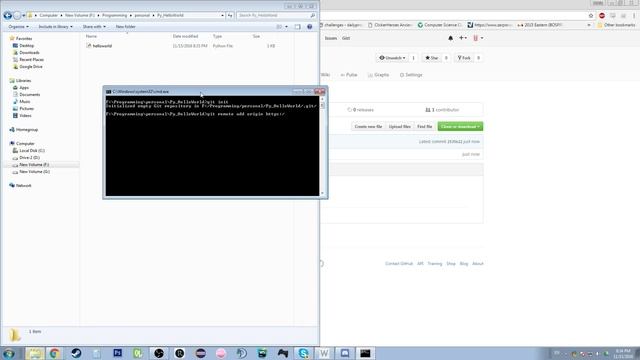Select Homegroup in navigation pane
The width and height of the screenshot is (640, 360).
coord(27,130)
